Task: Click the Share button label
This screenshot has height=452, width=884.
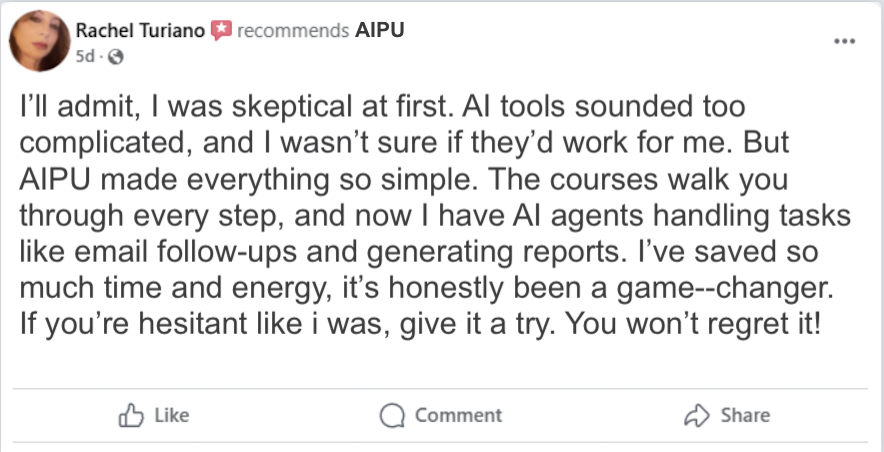Action: [x=745, y=416]
